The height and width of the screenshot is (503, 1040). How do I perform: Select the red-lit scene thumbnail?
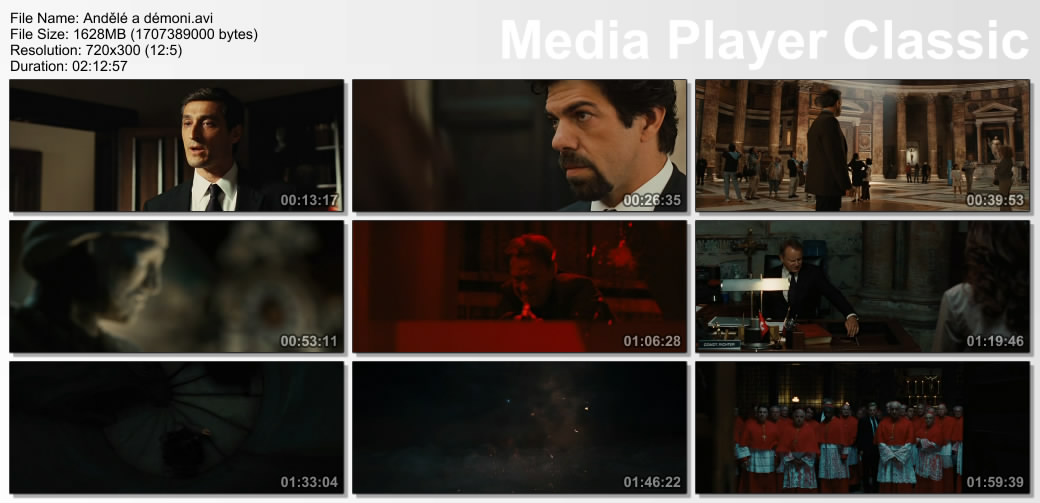tap(519, 286)
